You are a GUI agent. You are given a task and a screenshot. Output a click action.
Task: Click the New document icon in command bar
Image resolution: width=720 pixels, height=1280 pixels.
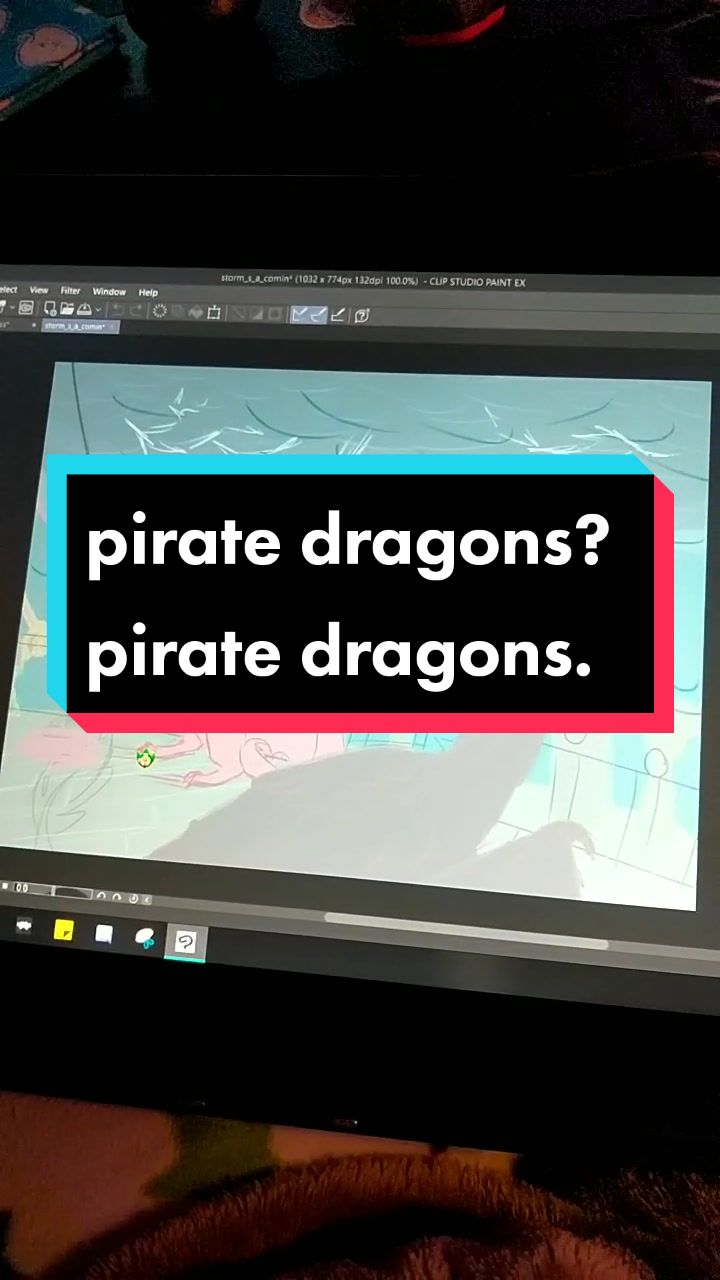pos(51,308)
